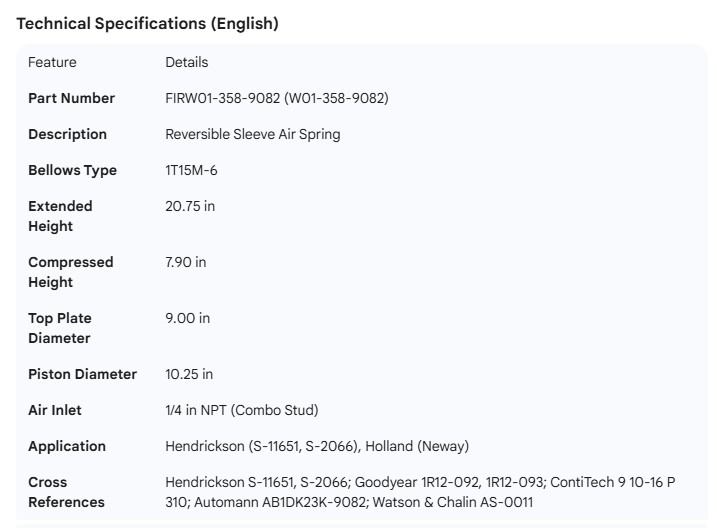
Task: Click the Details column header
Action: 186,62
